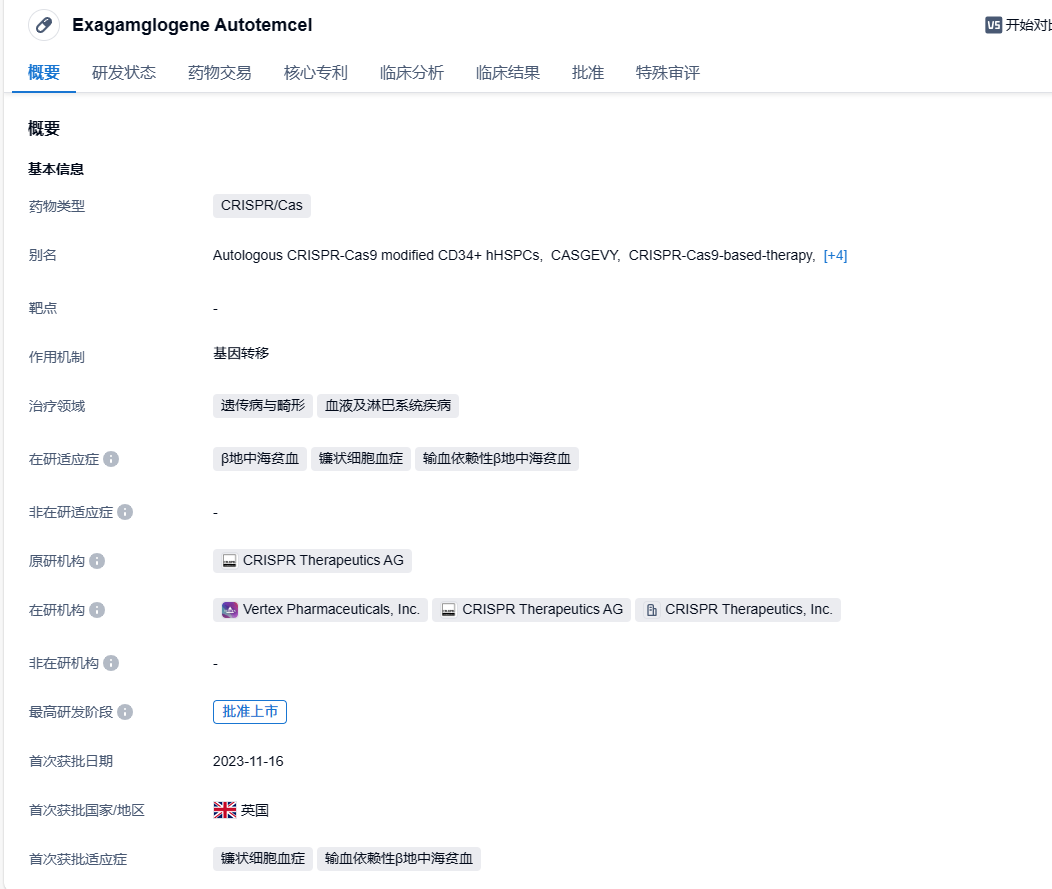Select the 遗传病与畸形 therapeutic area tag

[x=263, y=406]
